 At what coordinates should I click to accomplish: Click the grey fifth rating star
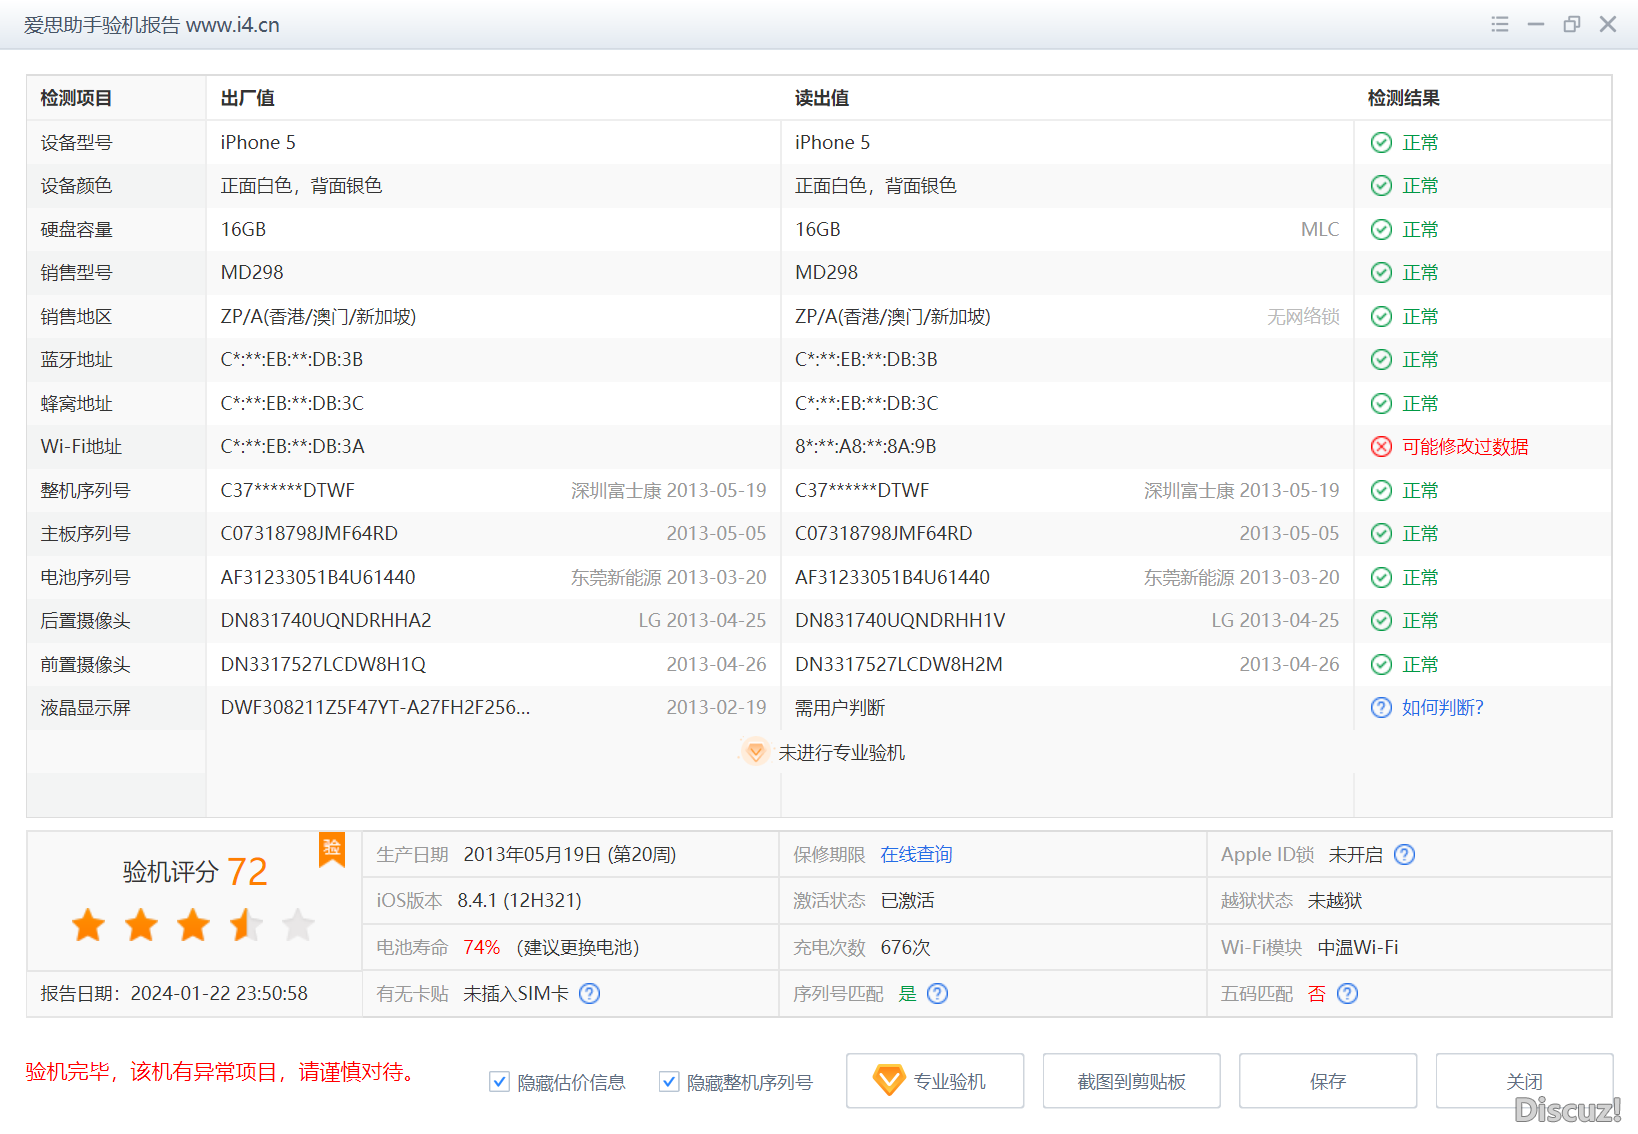point(298,925)
